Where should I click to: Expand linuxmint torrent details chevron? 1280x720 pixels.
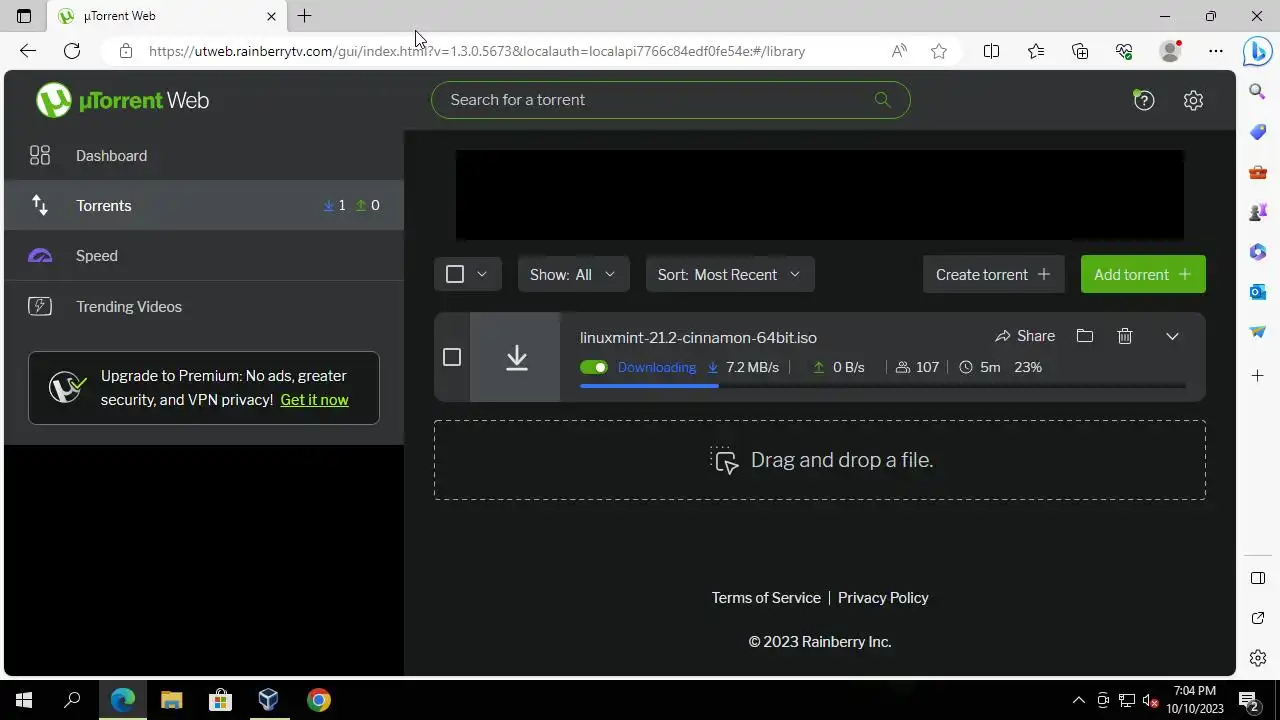(x=1172, y=336)
